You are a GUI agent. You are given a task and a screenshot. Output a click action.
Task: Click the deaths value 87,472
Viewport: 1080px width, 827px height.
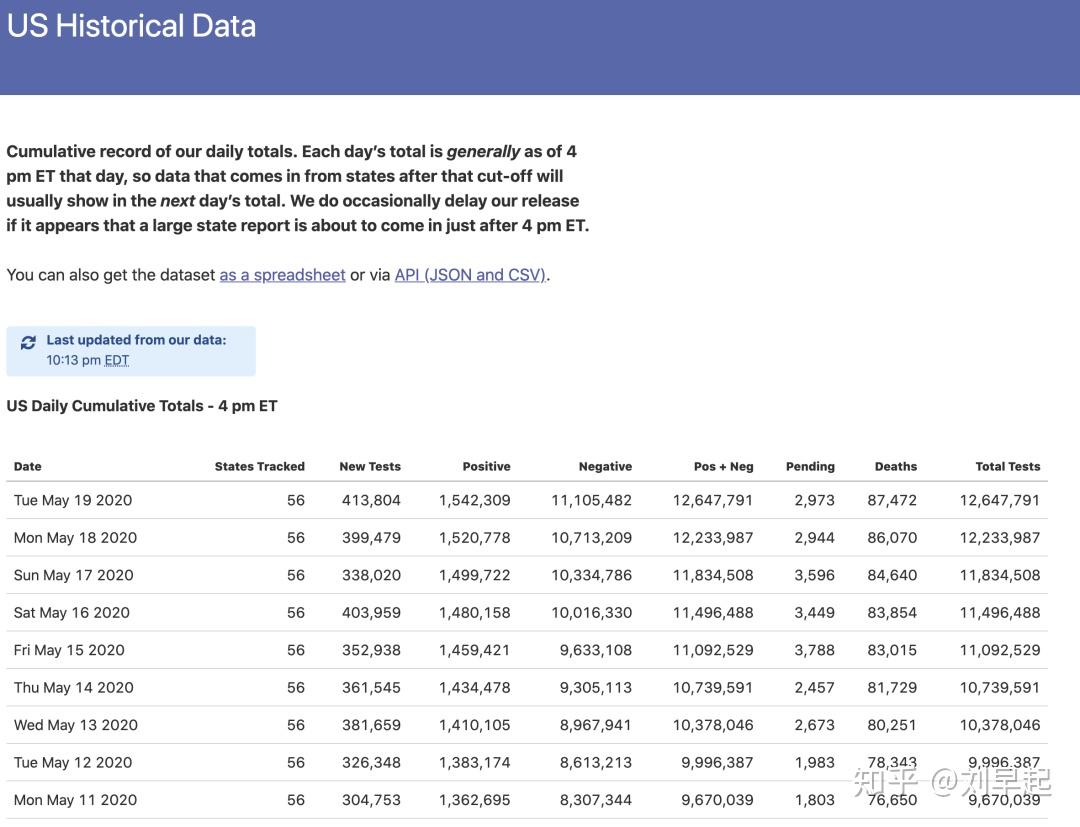pos(891,500)
